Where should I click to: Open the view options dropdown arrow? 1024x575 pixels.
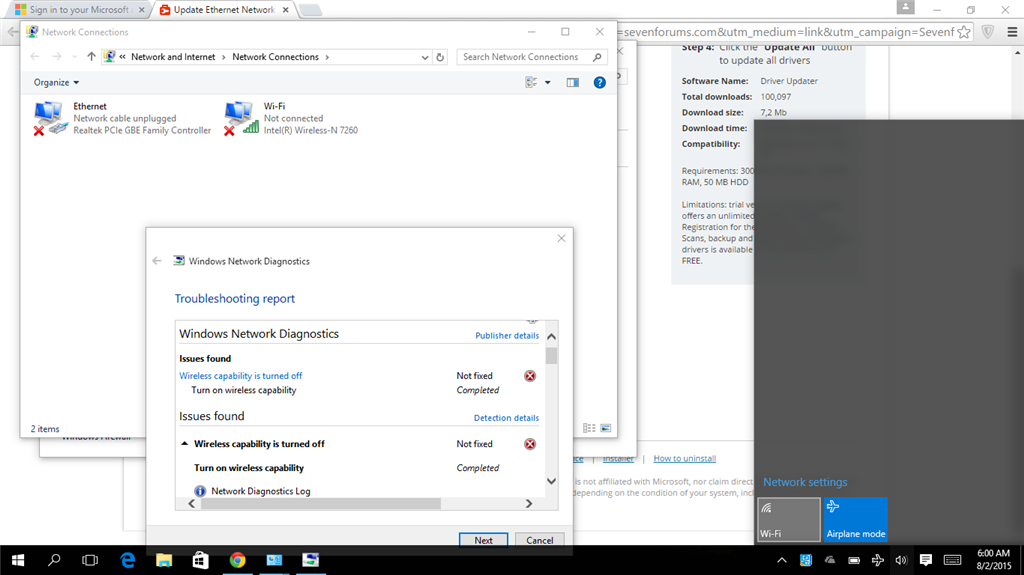click(x=548, y=82)
